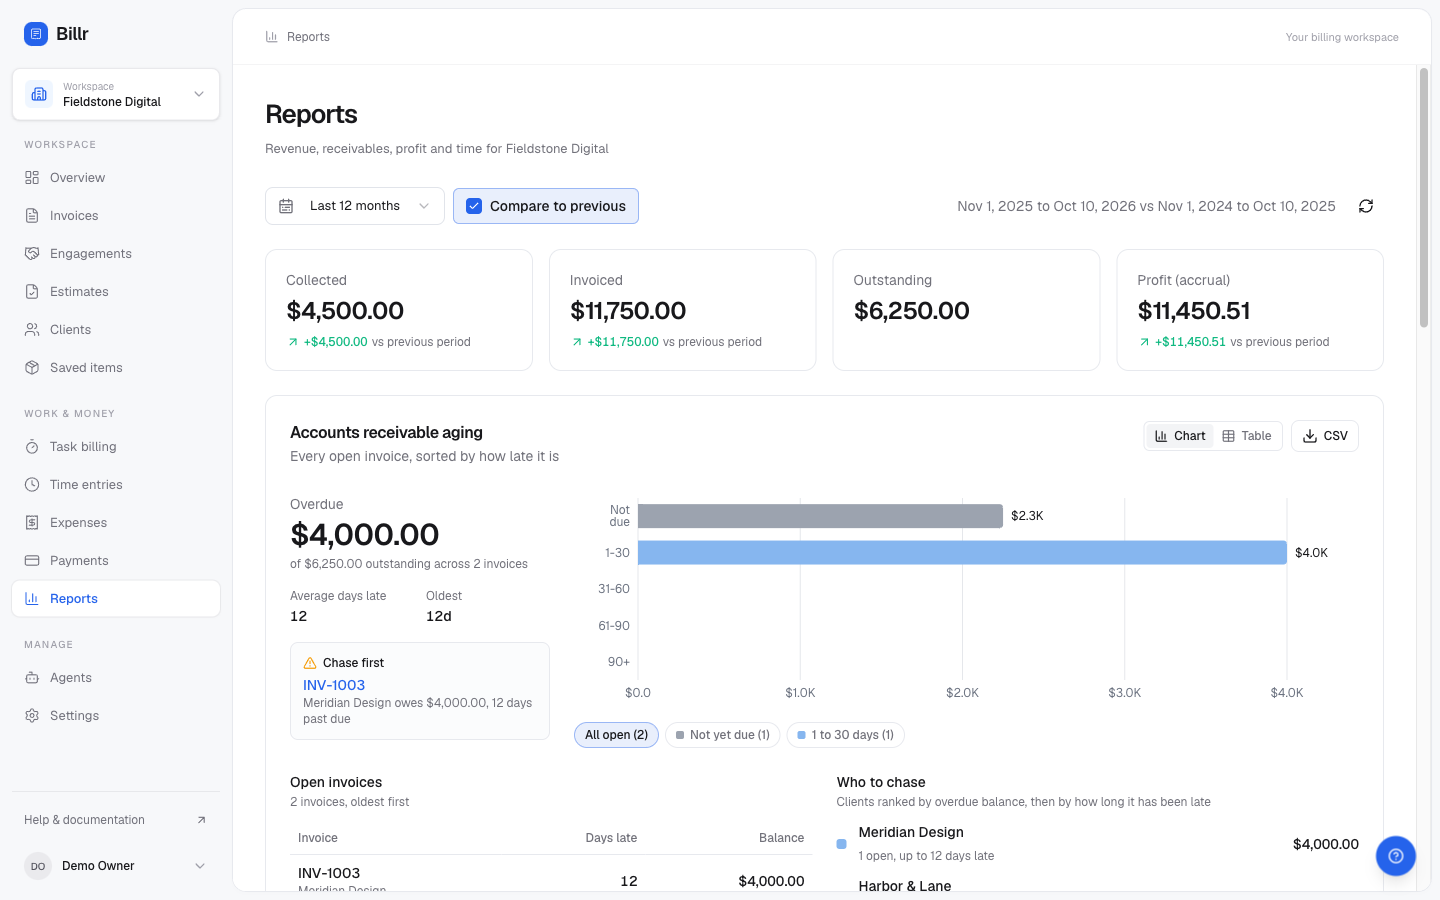Filter by 1 to 30 days (1) chip
This screenshot has height=900, width=1440.
[x=845, y=735]
